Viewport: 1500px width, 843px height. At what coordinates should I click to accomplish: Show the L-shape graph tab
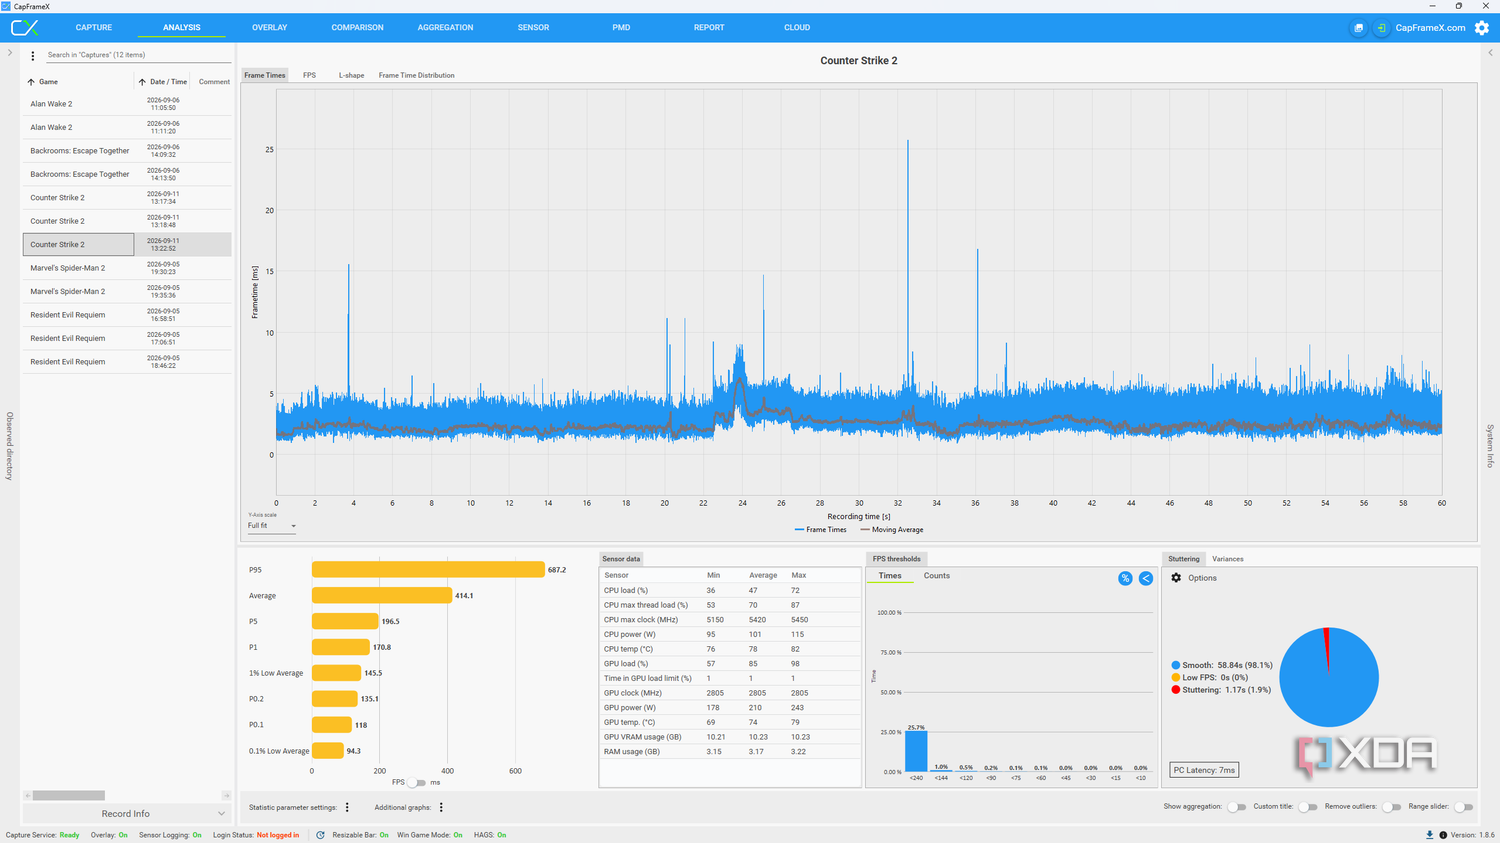[352, 75]
